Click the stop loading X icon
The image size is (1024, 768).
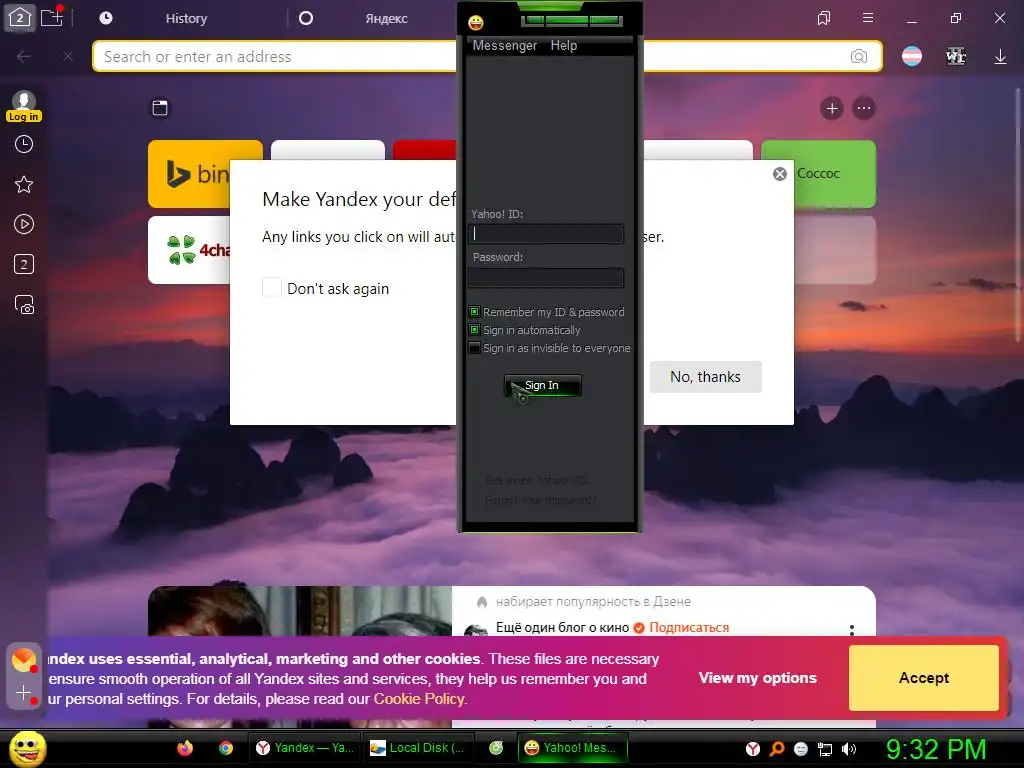click(67, 57)
